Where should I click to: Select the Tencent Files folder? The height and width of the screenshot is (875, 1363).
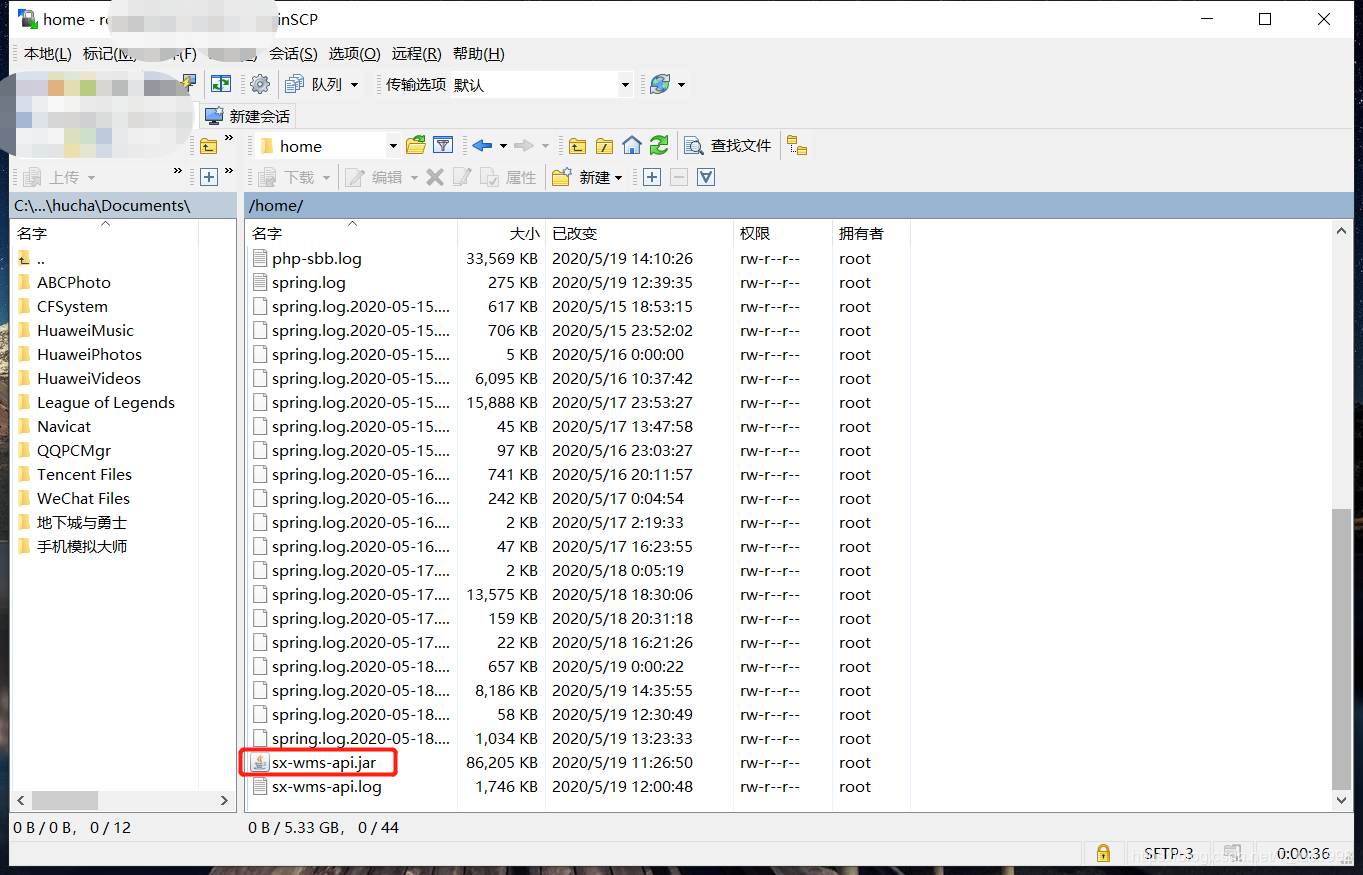84,474
